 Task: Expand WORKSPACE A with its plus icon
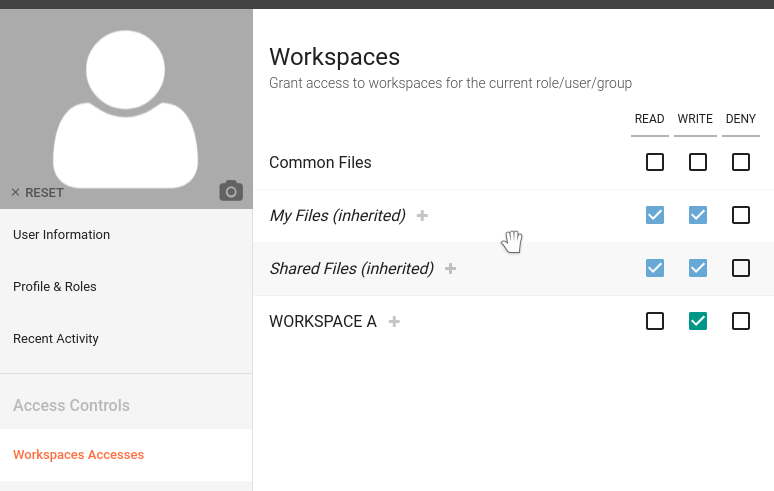(x=394, y=322)
